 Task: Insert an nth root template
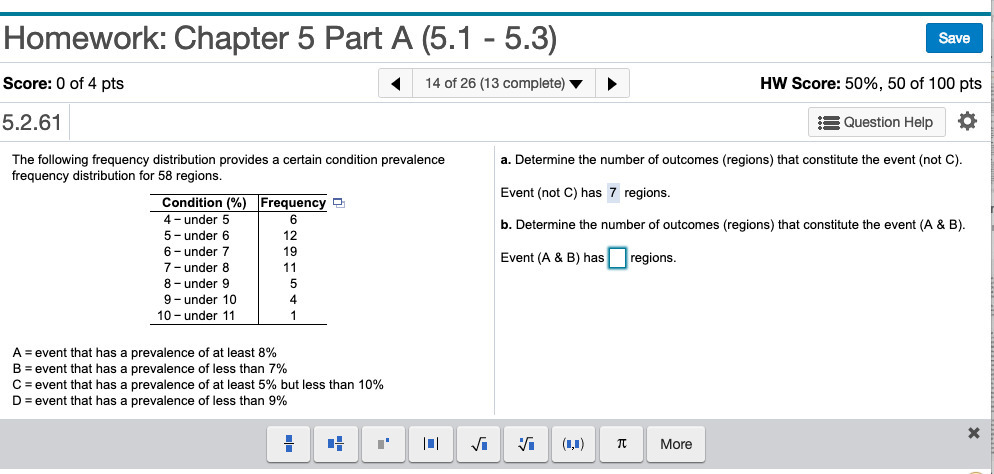coord(526,444)
